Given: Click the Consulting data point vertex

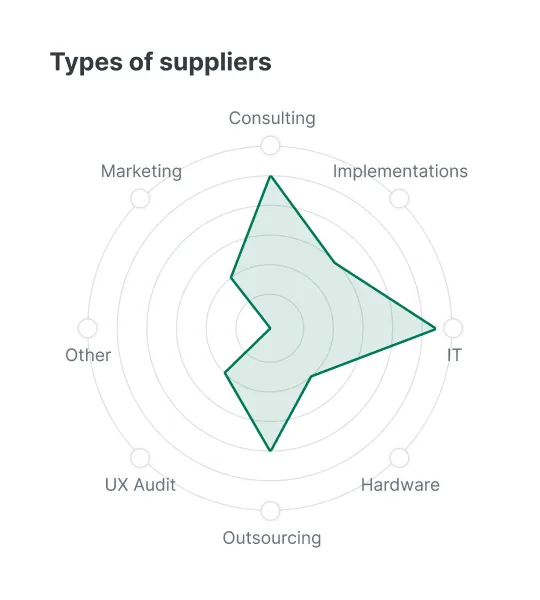Looking at the screenshot, I should point(271,176).
